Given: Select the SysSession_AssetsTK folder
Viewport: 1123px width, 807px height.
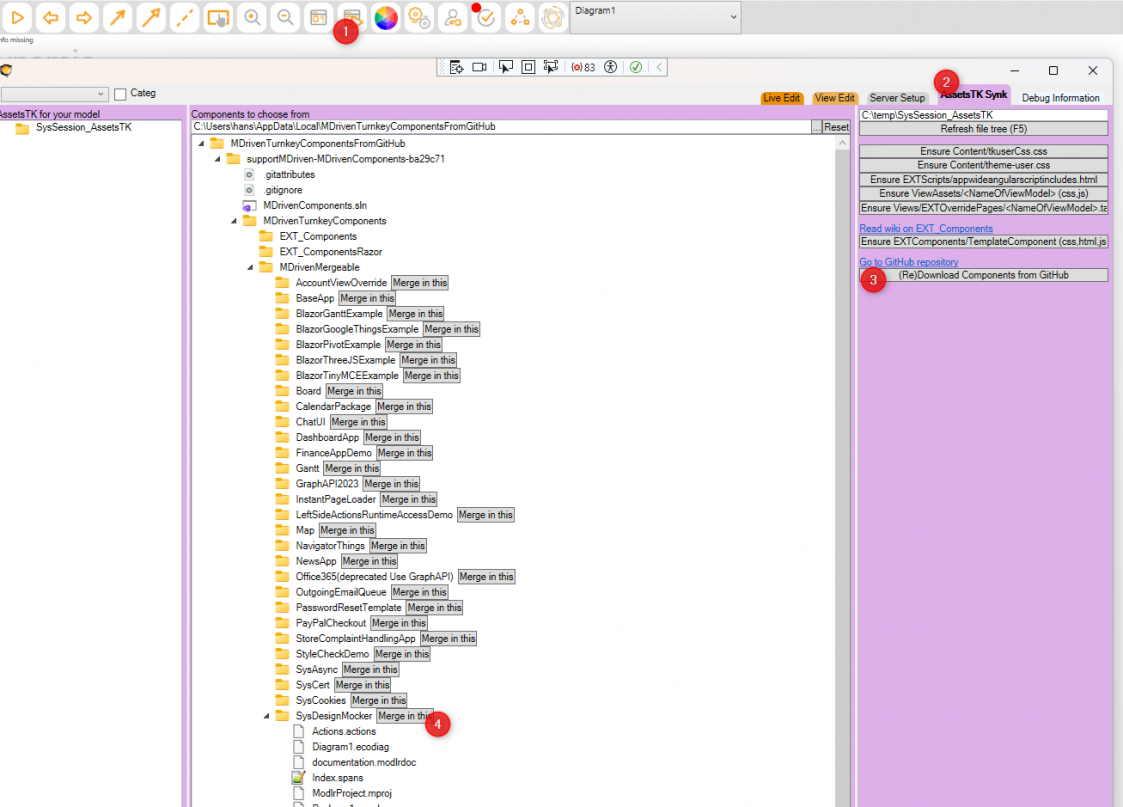Looking at the screenshot, I should click(x=83, y=127).
